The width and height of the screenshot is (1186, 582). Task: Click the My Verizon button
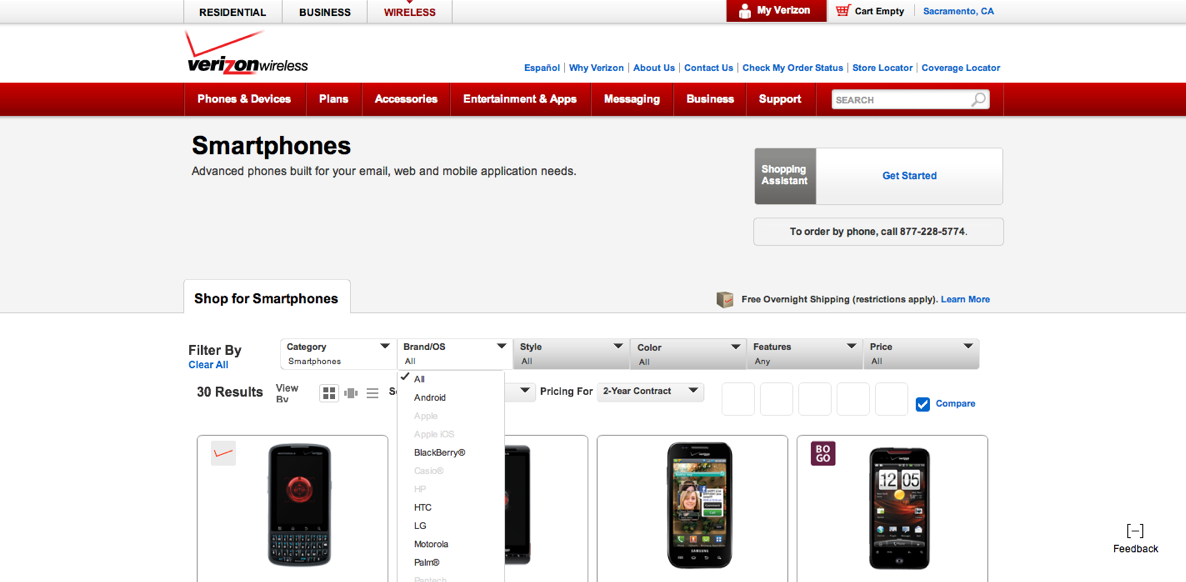point(776,11)
